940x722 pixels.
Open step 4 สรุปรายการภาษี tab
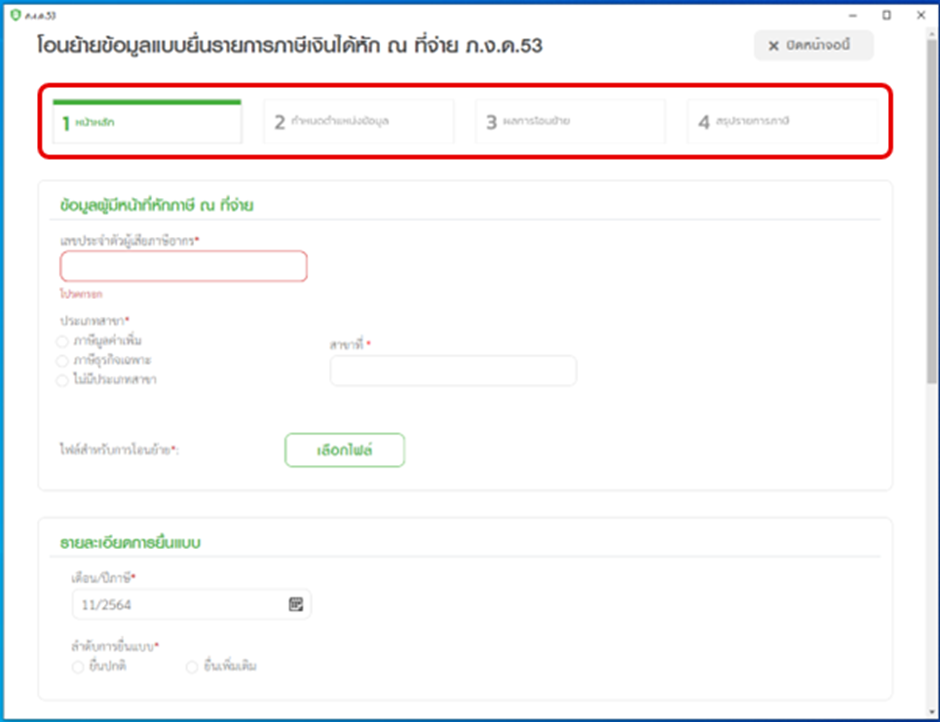click(x=781, y=122)
